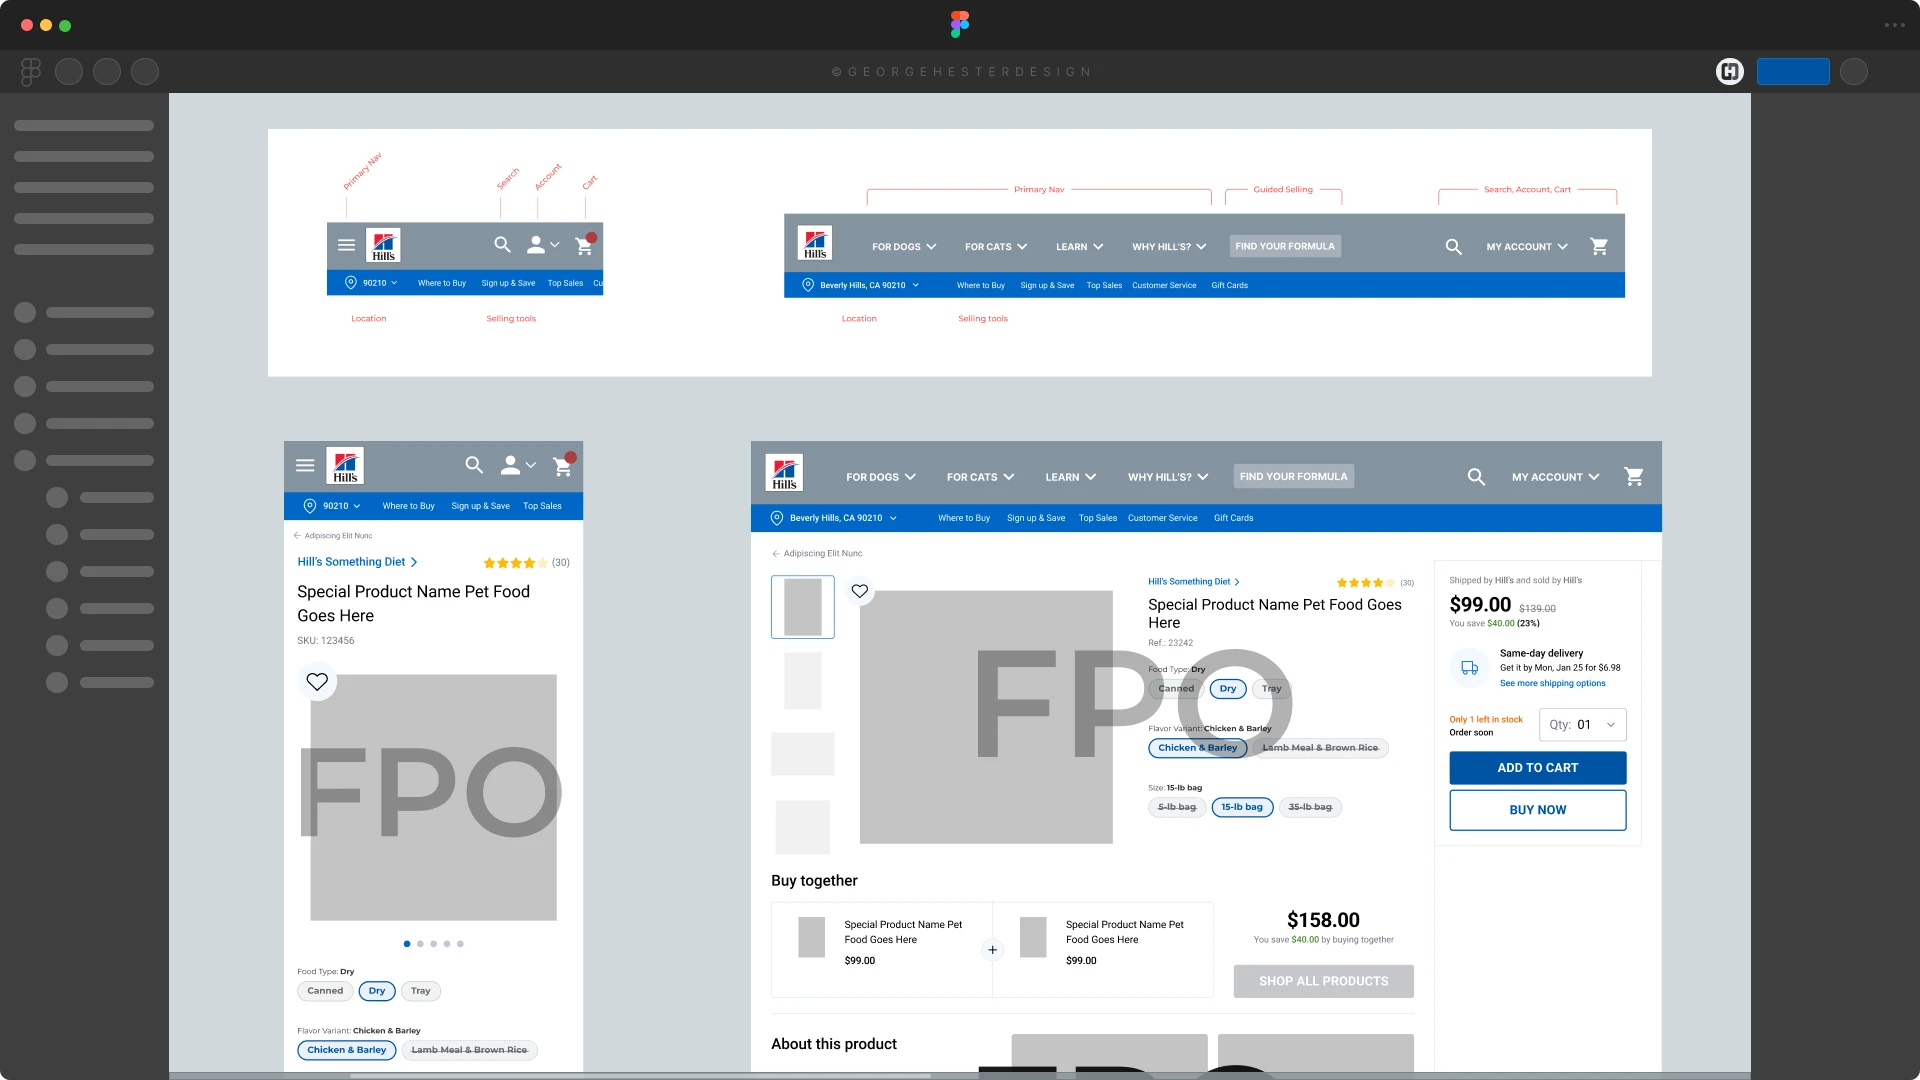This screenshot has height=1080, width=1920.
Task: Click FIND YOUR FORMULA in desktop product page
Action: (1294, 477)
